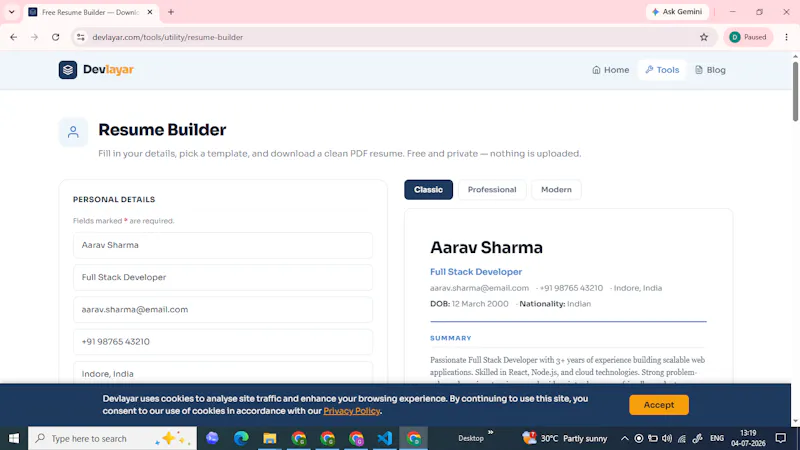Open Visual Studio Code from taskbar
Viewport: 800px width, 450px height.
click(x=385, y=438)
